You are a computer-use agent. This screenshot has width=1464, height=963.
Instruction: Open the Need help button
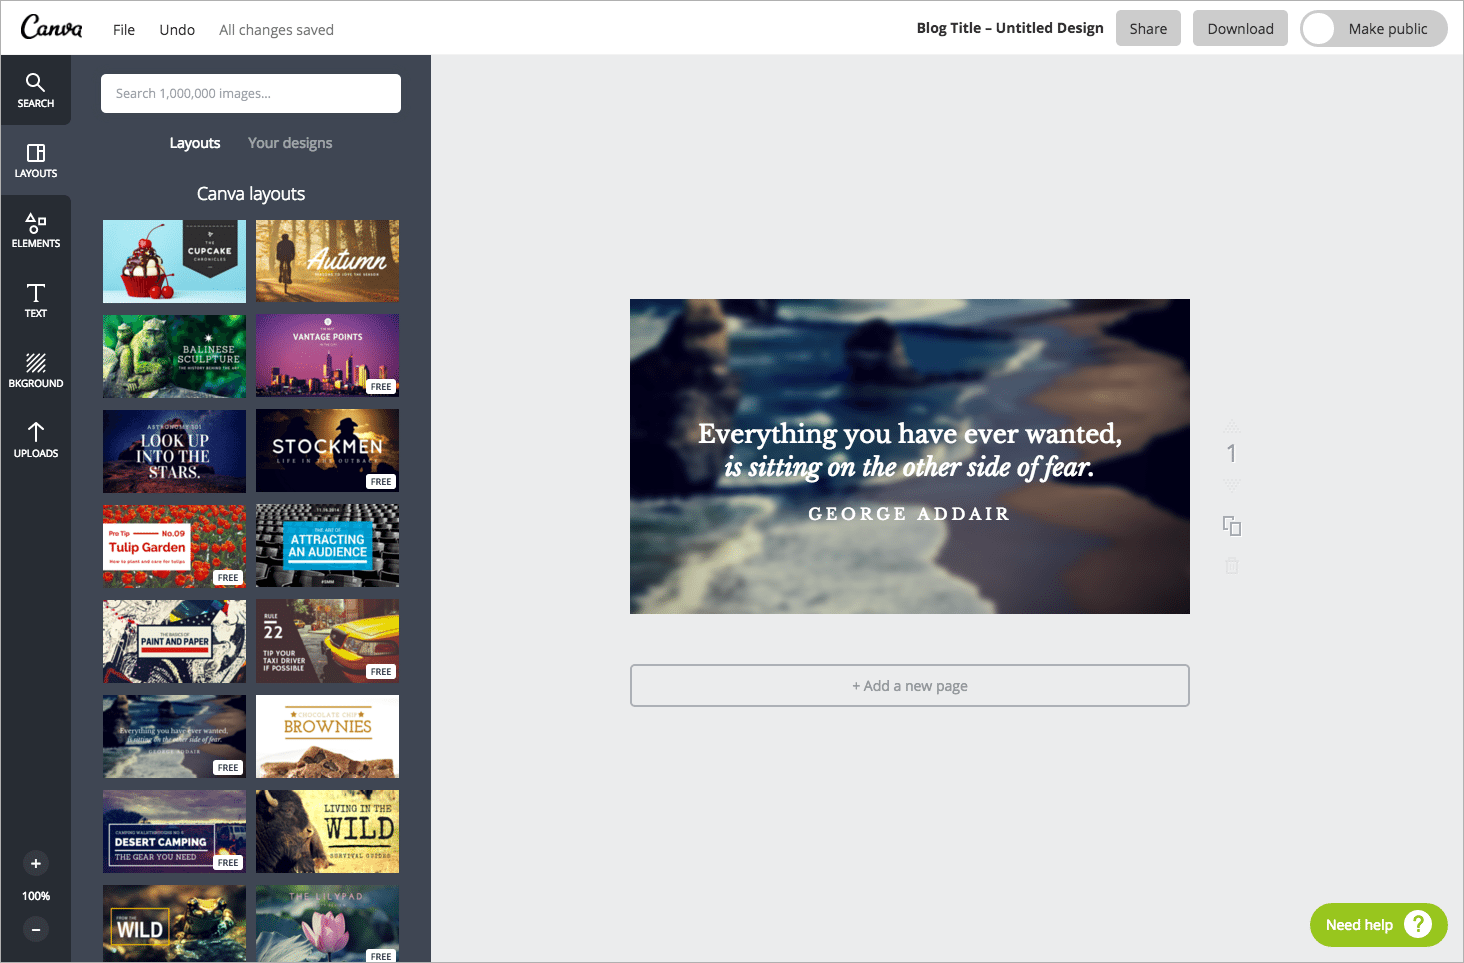[1378, 925]
